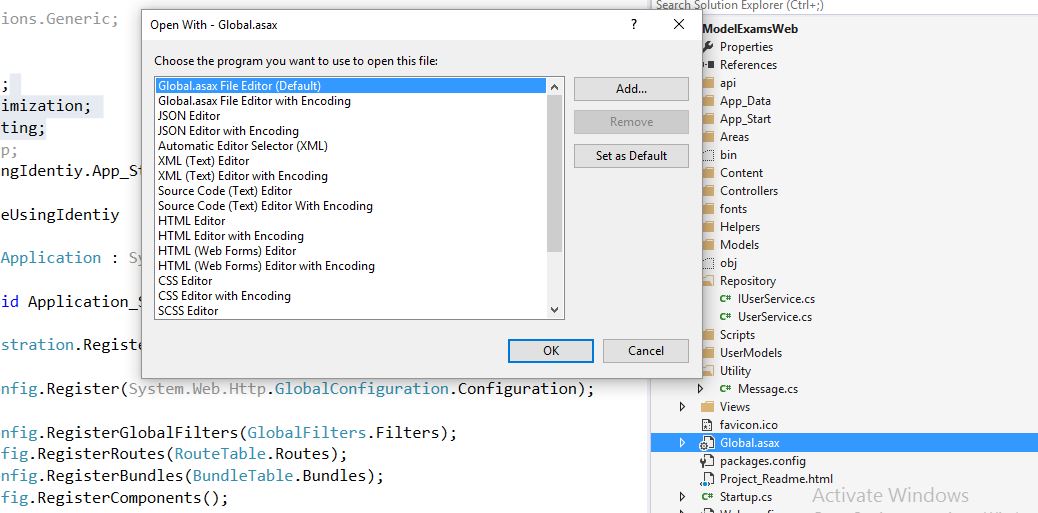1038x513 pixels.
Task: Choose JSON Editor with Encoding
Action: [228, 131]
